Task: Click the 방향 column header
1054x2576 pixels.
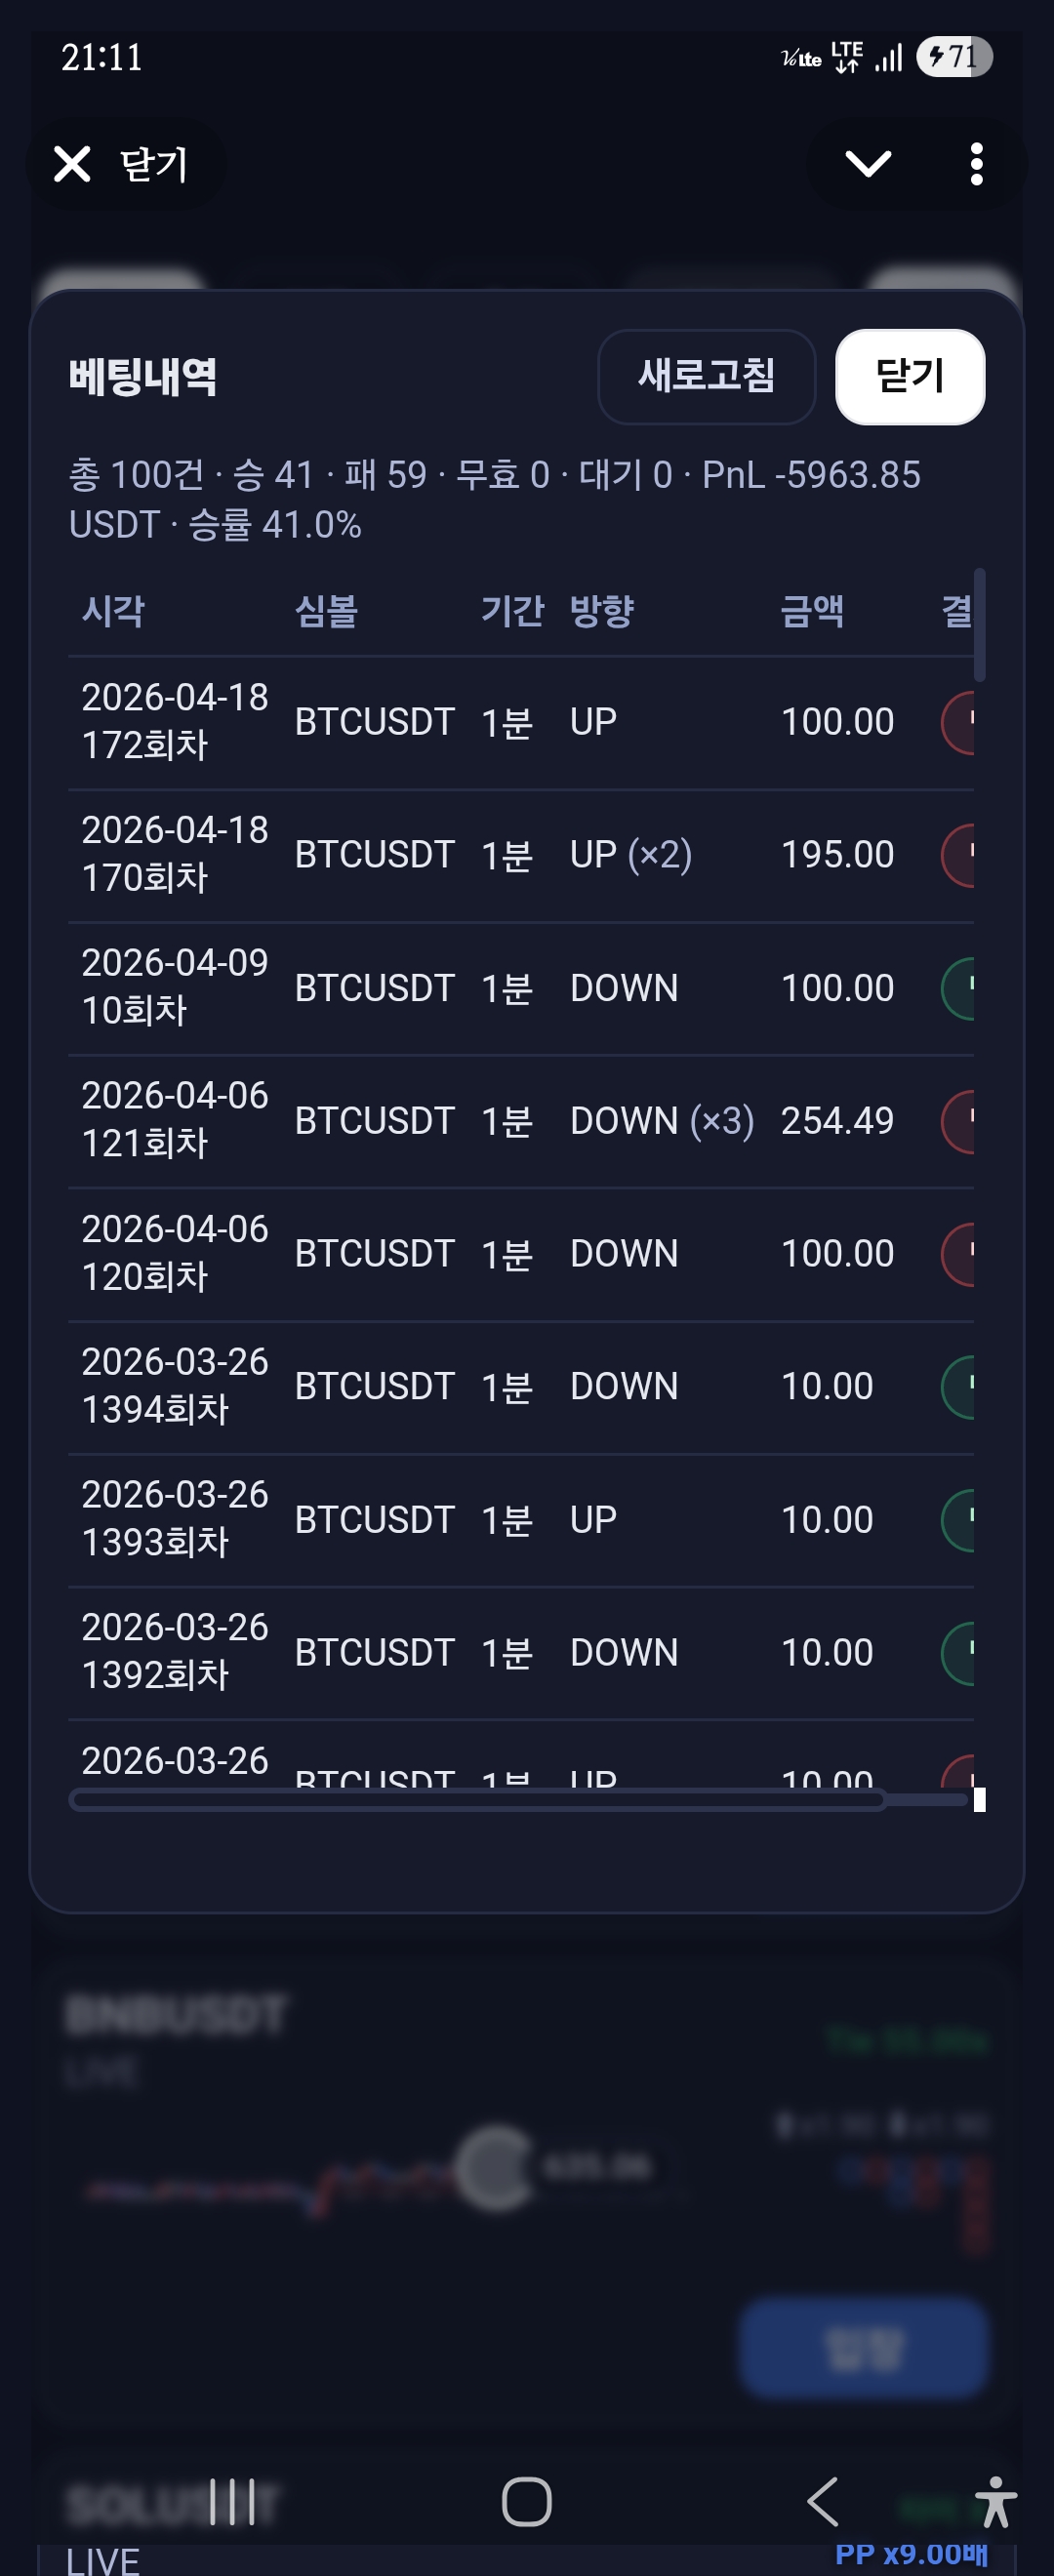Action: (x=601, y=610)
